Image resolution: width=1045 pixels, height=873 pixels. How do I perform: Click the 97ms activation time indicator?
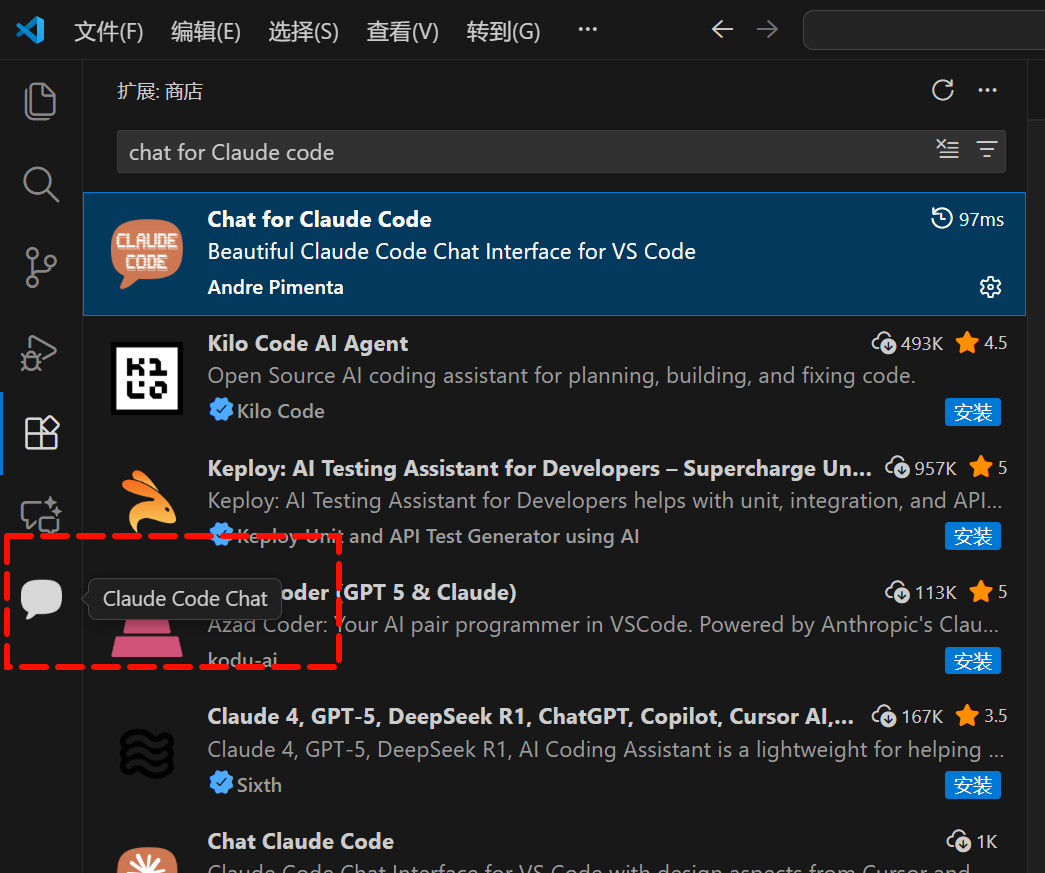click(x=968, y=219)
